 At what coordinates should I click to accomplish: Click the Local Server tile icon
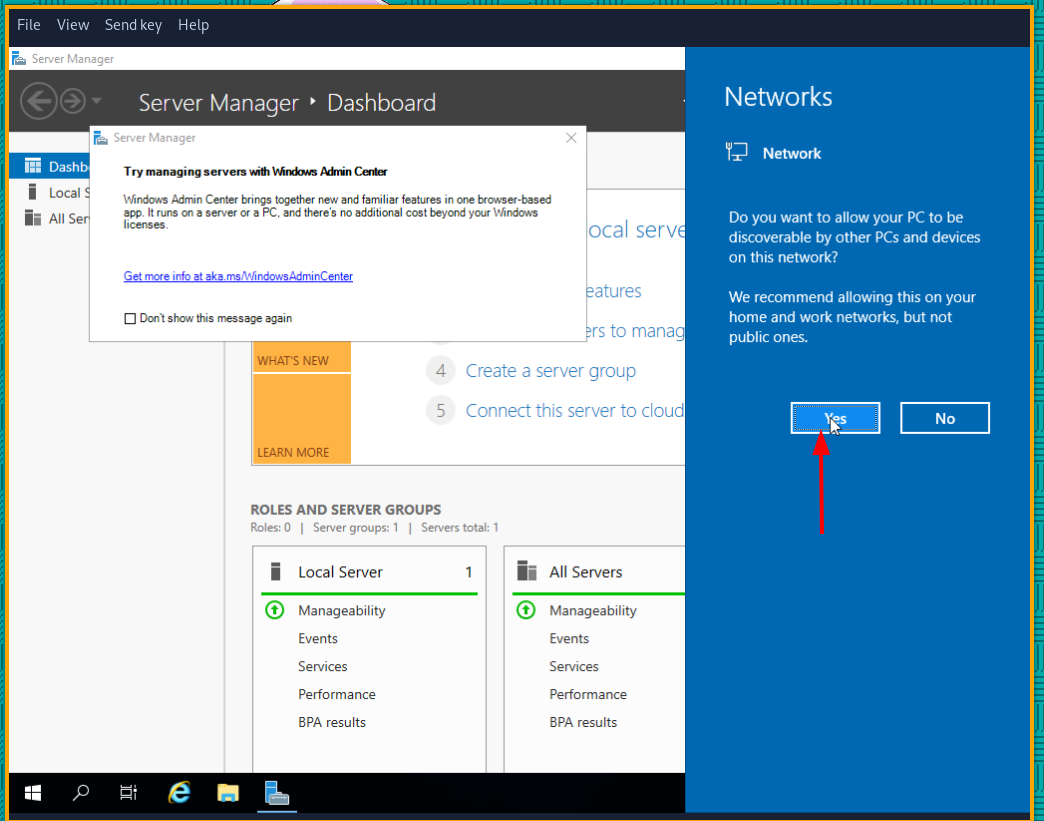276,571
